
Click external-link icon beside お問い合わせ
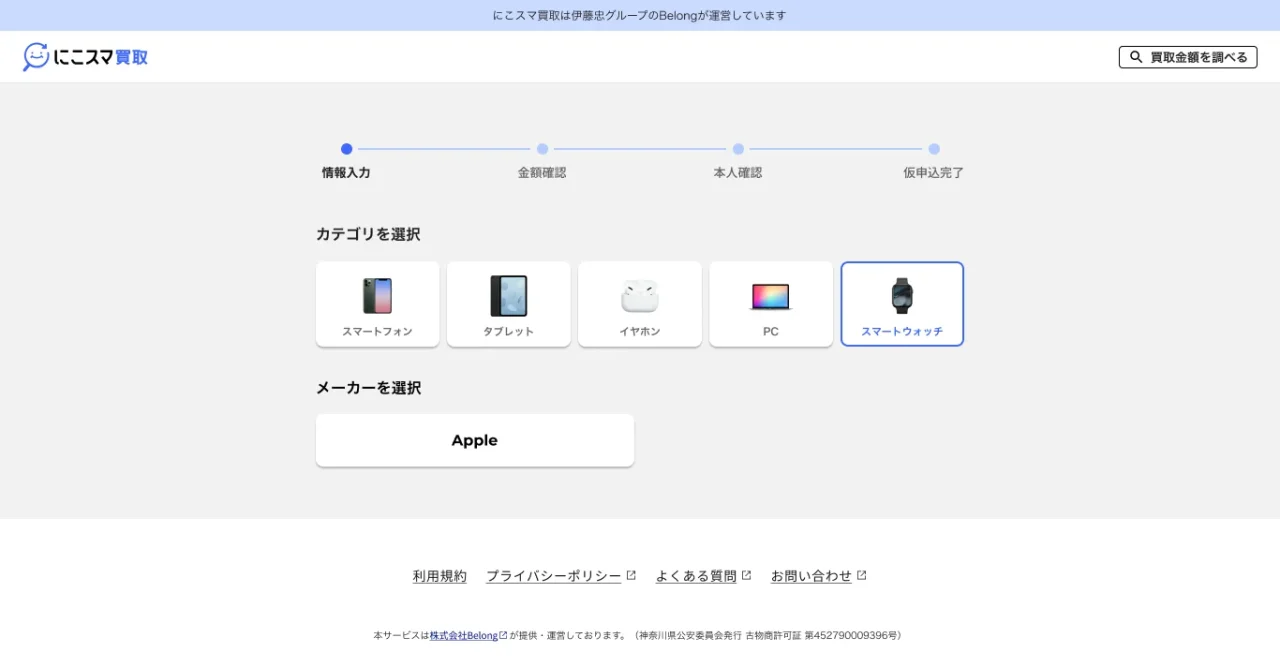click(861, 575)
